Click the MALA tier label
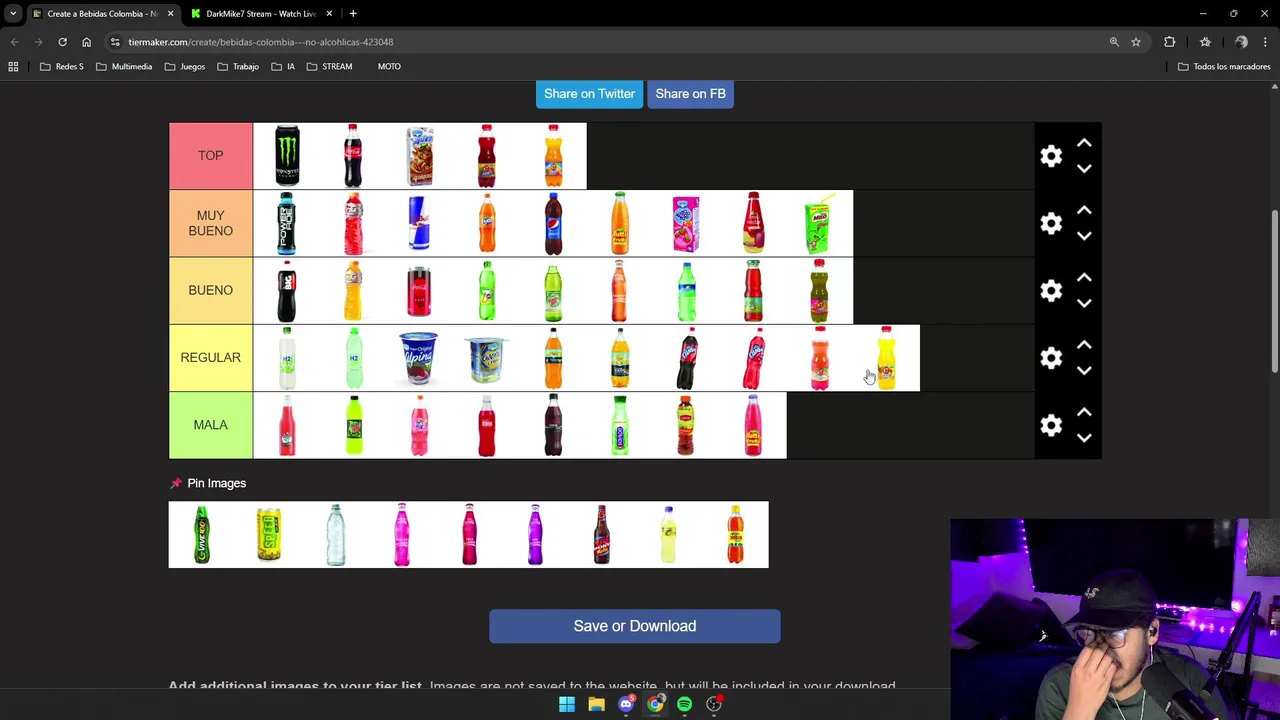The width and height of the screenshot is (1280, 720). [211, 425]
